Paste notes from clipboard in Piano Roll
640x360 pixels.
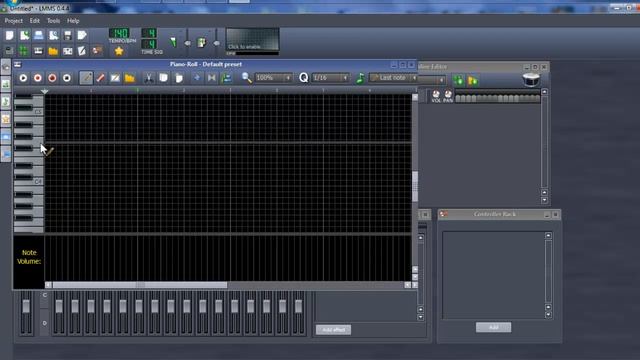click(x=178, y=78)
